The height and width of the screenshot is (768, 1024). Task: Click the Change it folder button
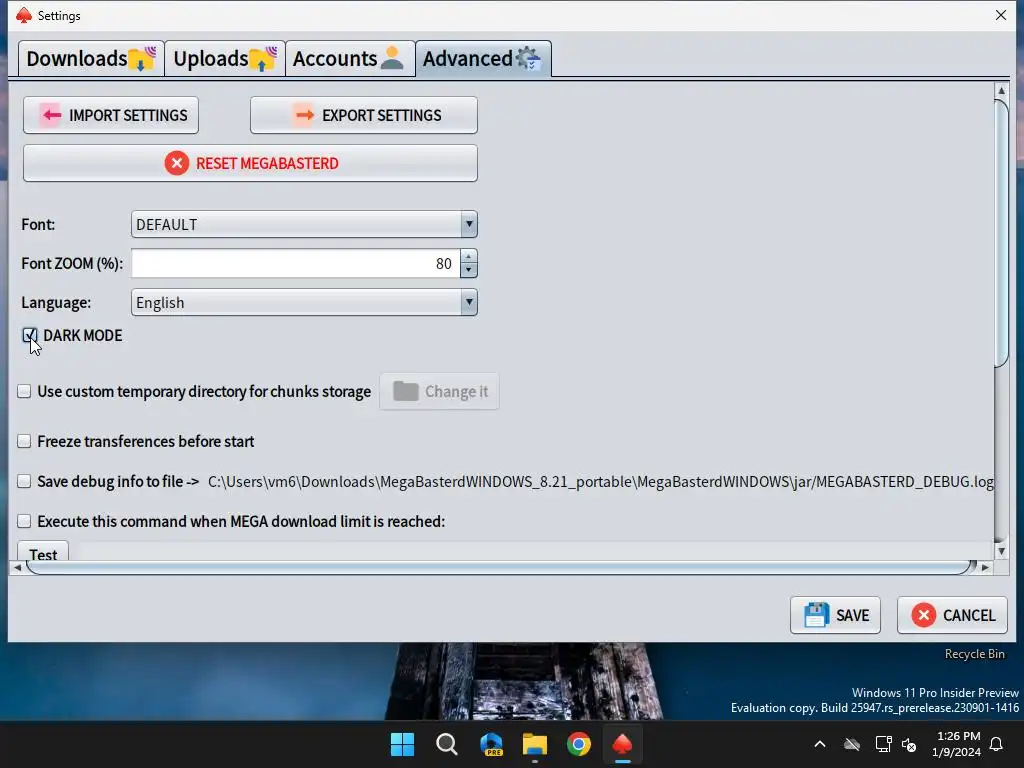click(440, 392)
